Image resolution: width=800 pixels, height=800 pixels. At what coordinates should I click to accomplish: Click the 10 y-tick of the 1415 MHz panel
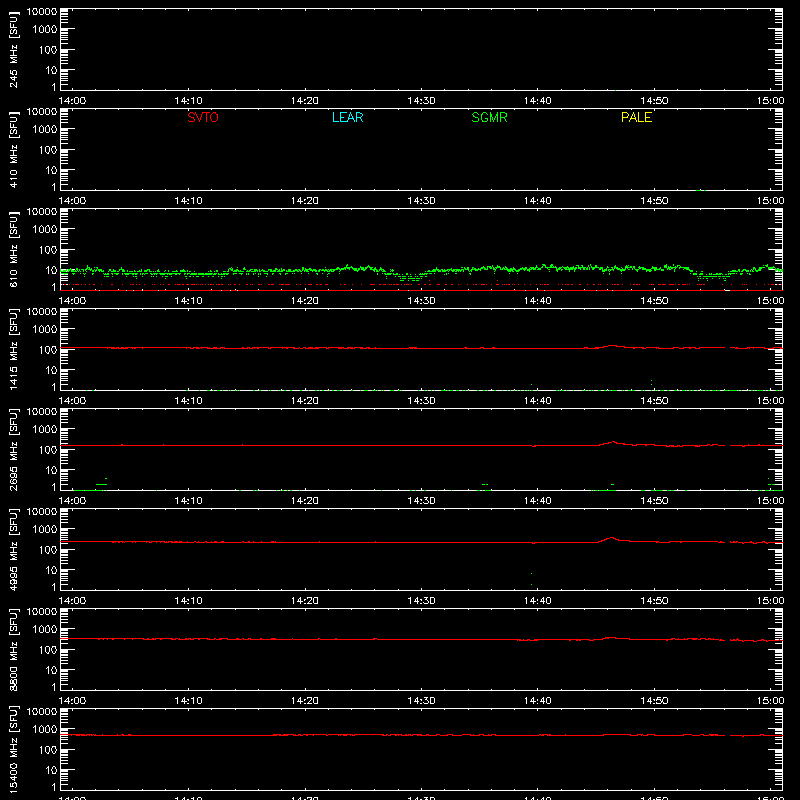[x=51, y=370]
